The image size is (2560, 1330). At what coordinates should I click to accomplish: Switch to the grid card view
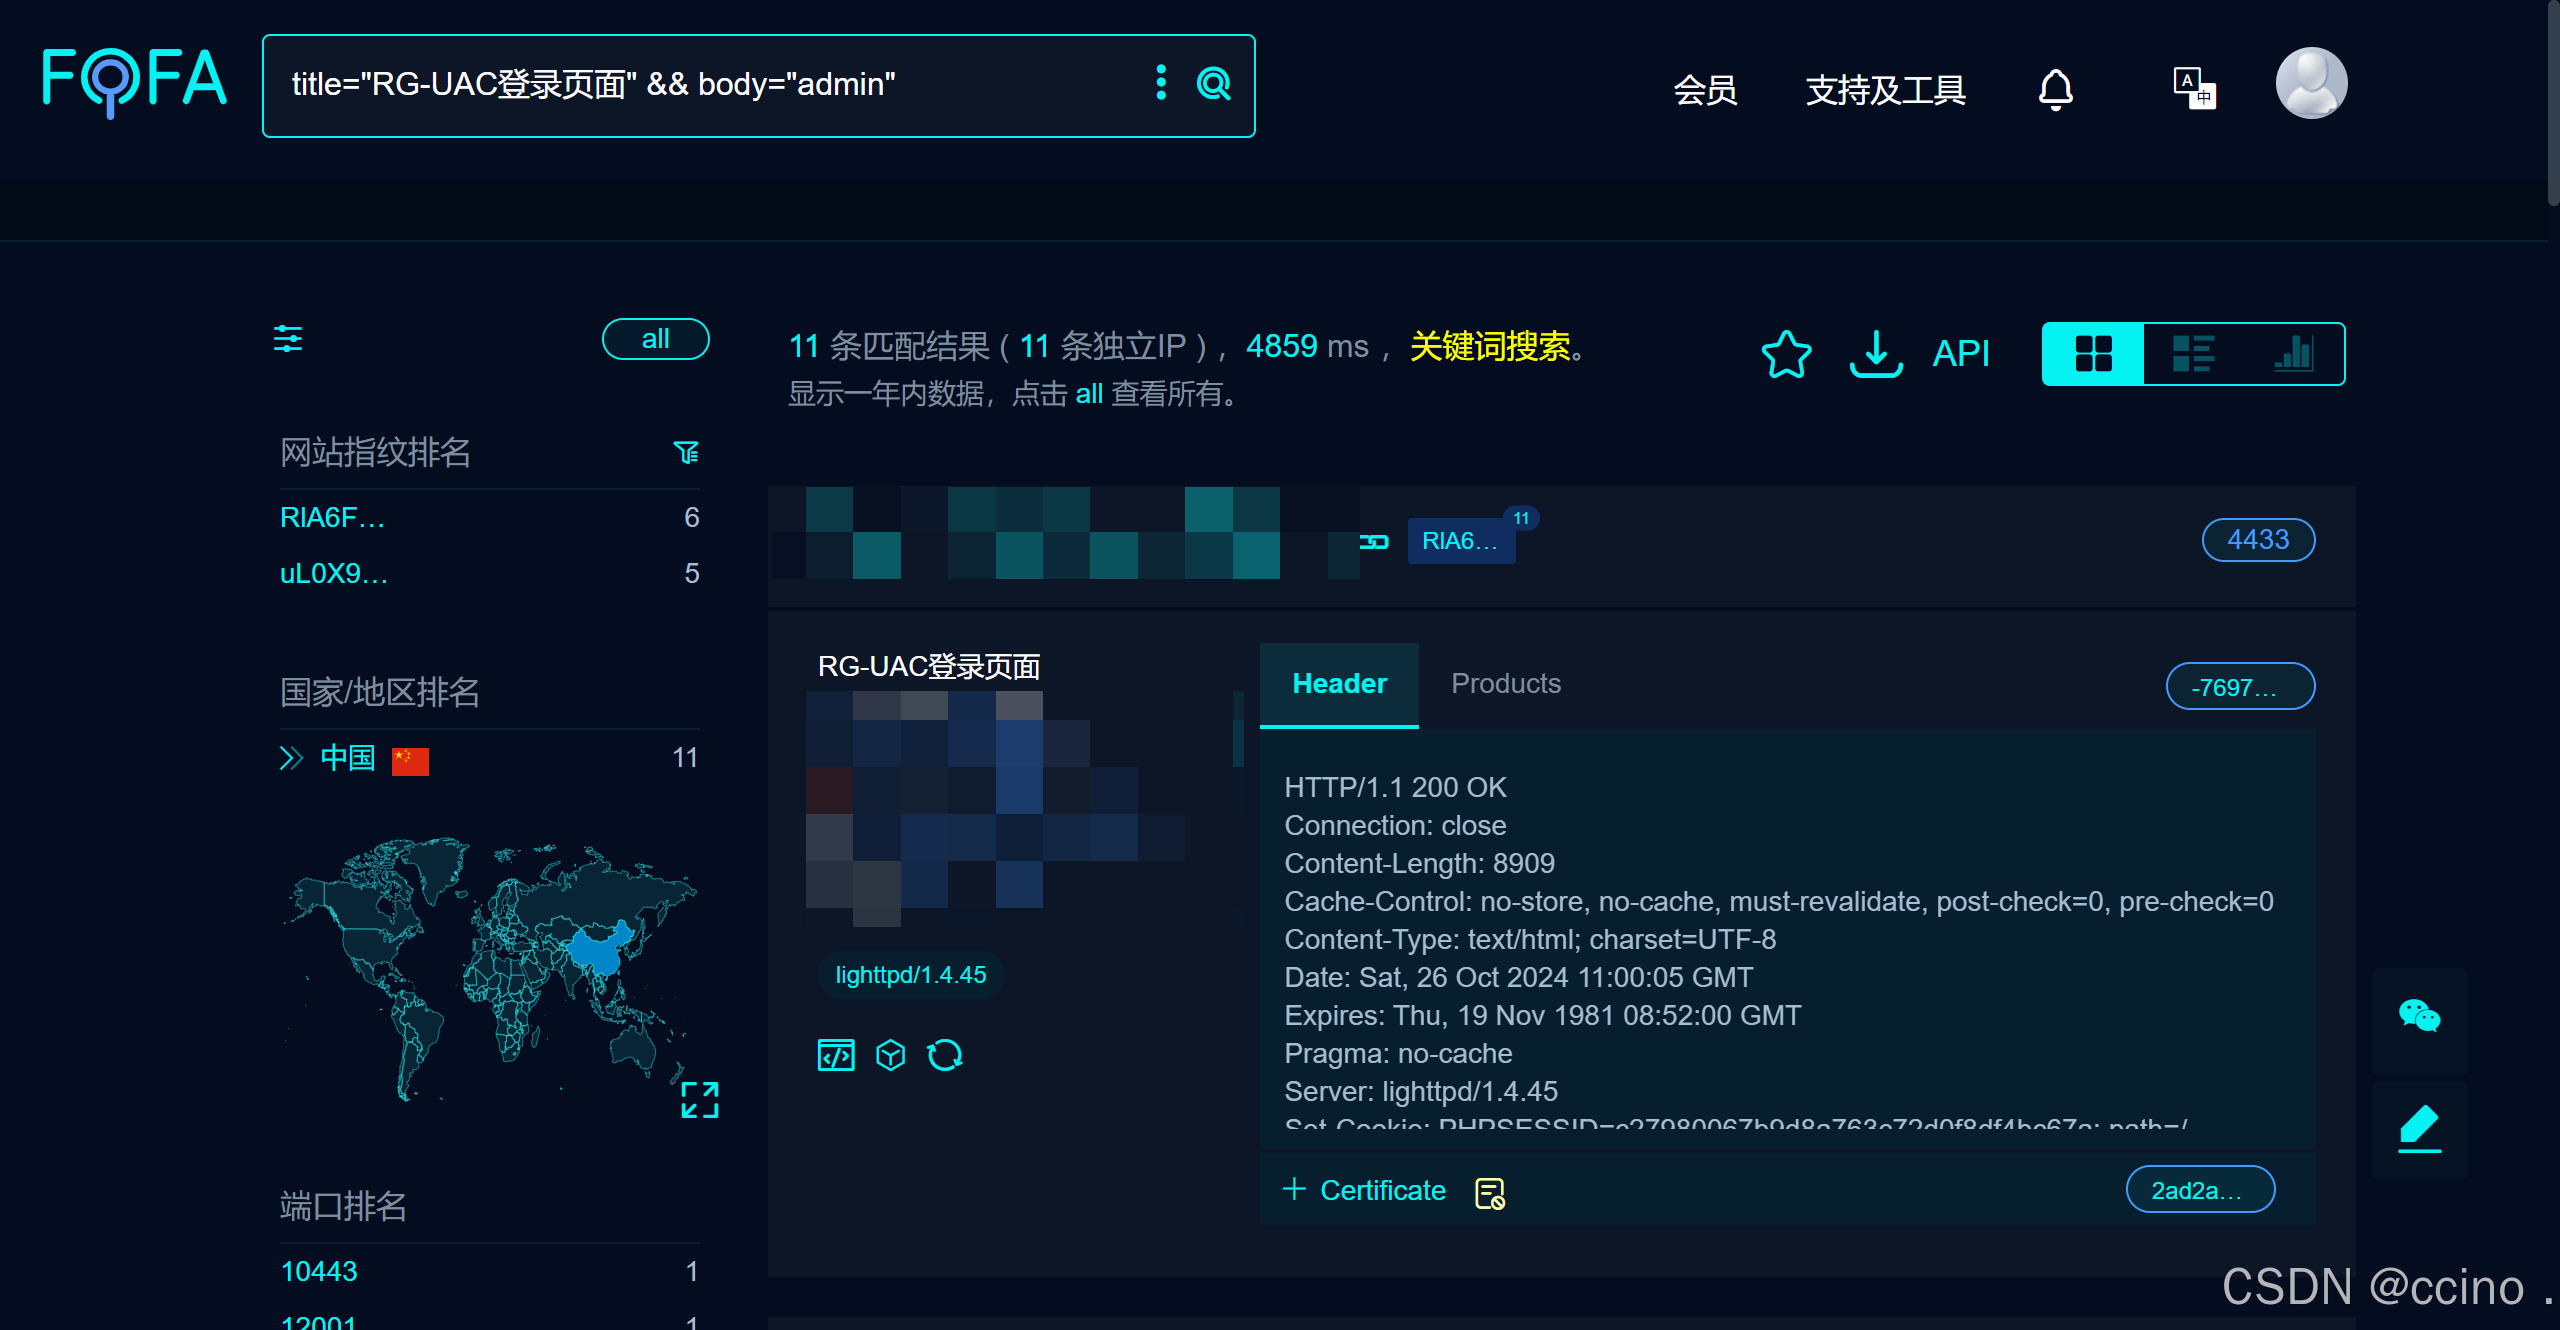tap(2093, 353)
